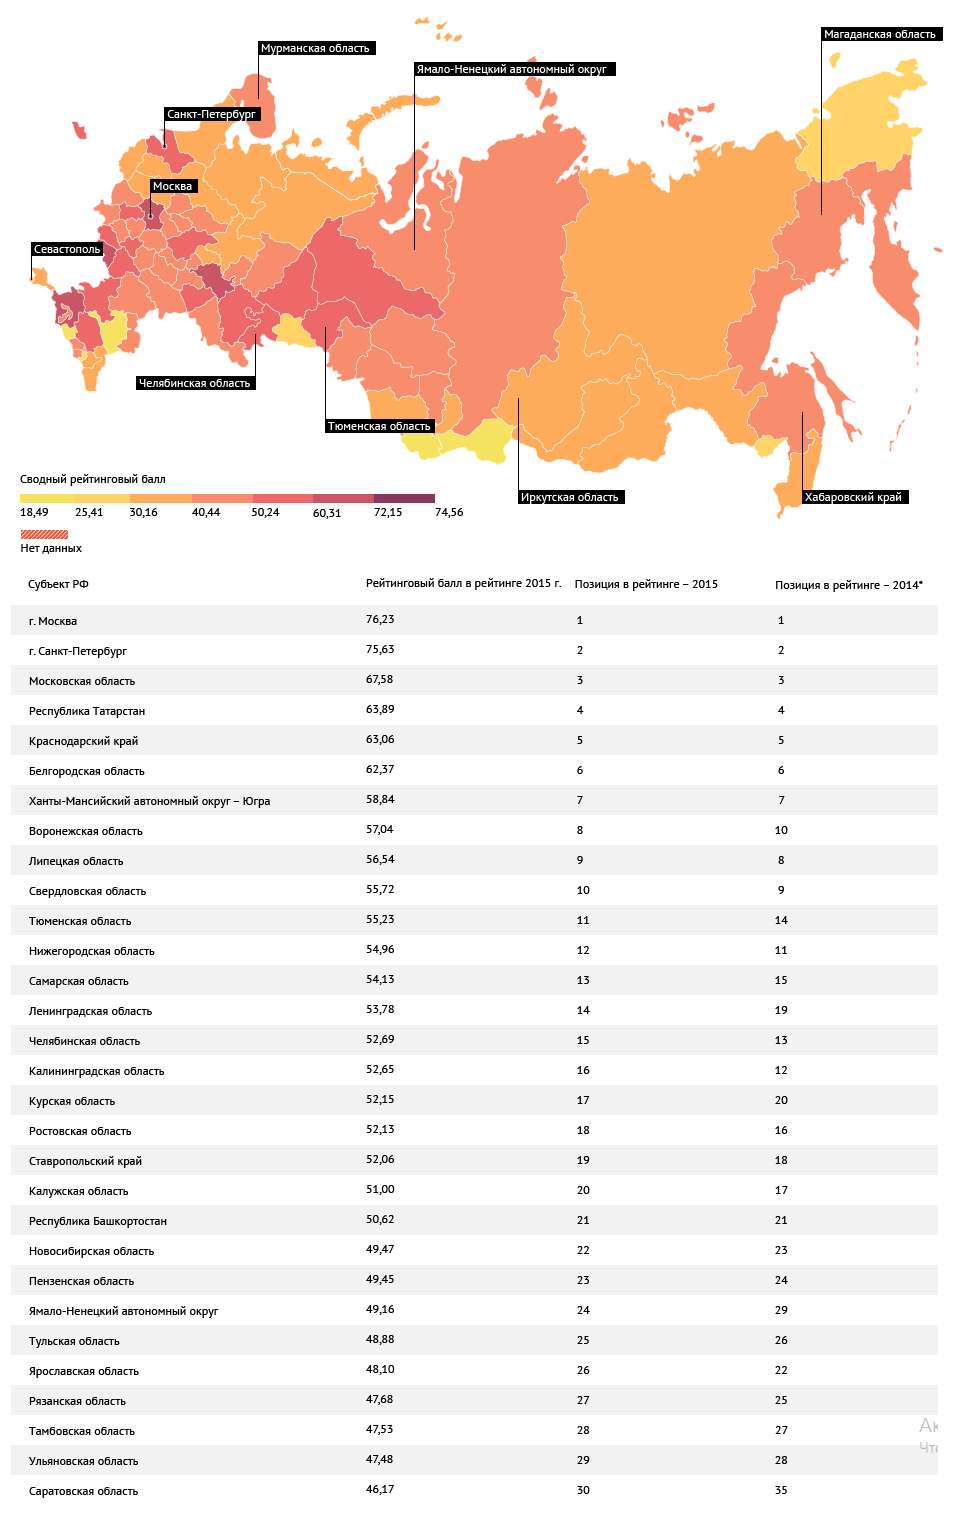Click the Иркутская область map label
956x1528 pixels.
[x=570, y=497]
